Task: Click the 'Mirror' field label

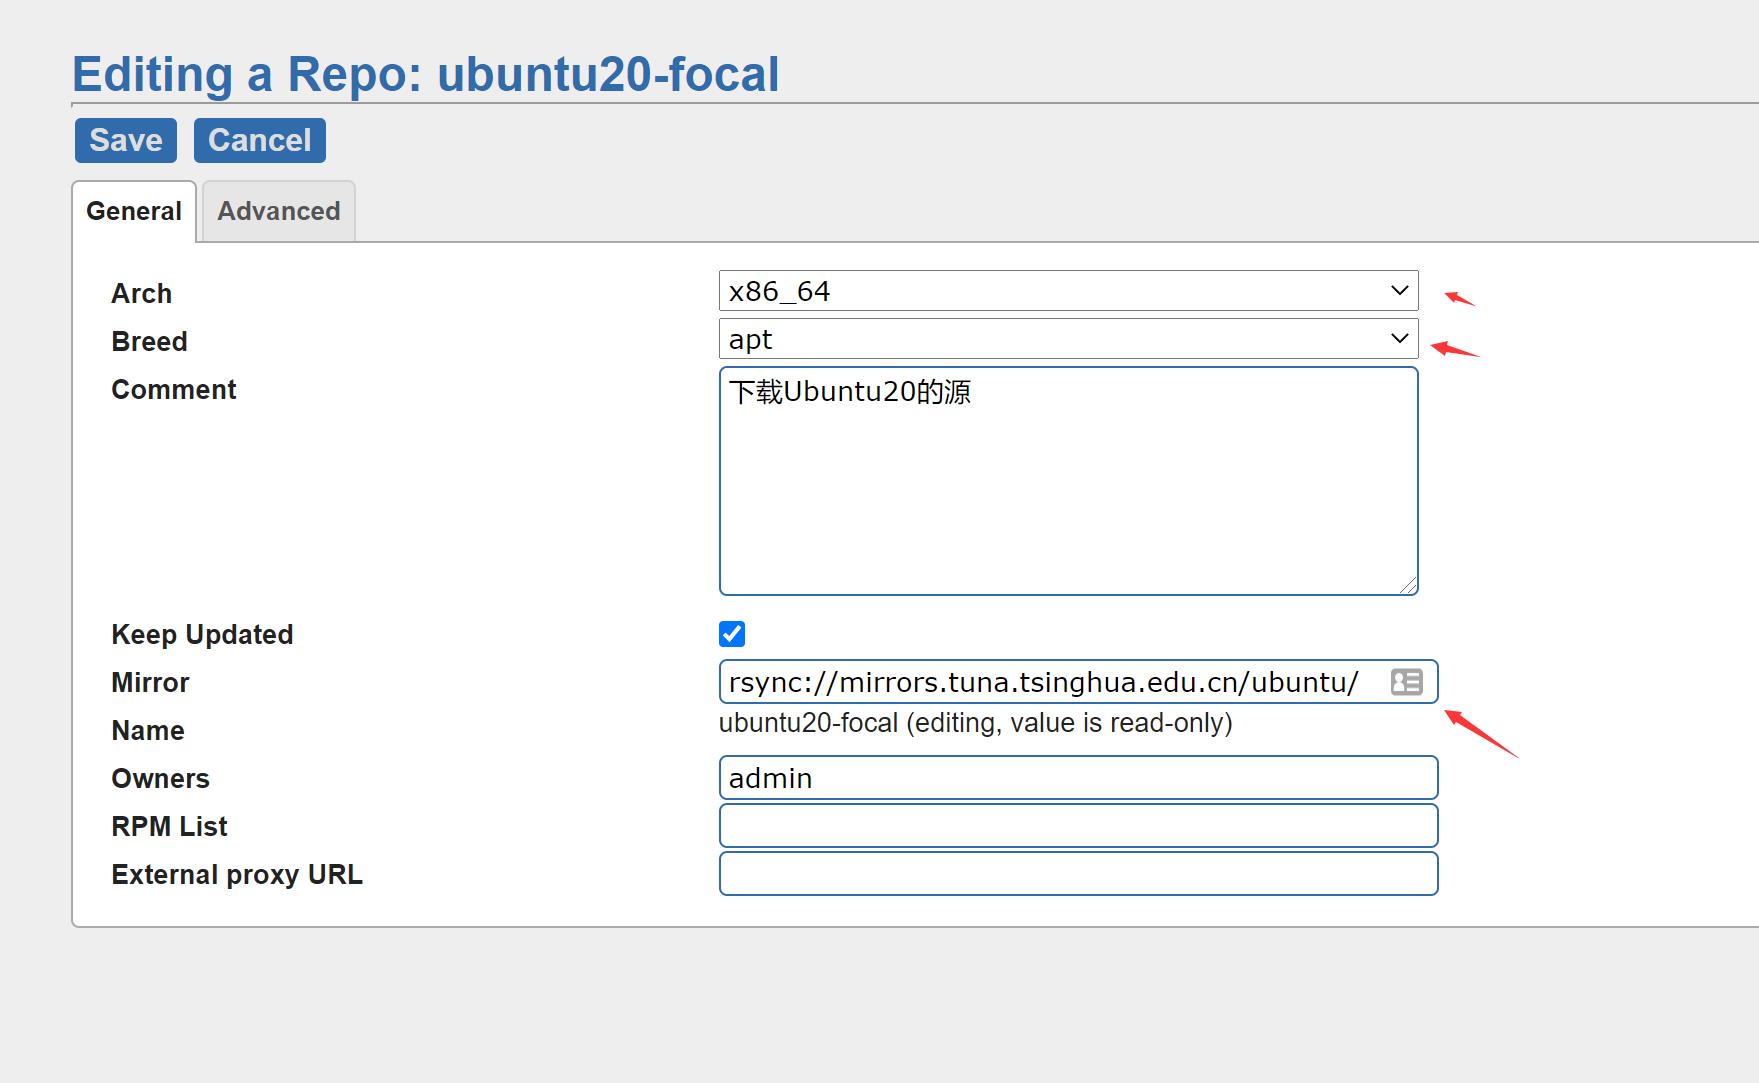Action: tap(150, 683)
